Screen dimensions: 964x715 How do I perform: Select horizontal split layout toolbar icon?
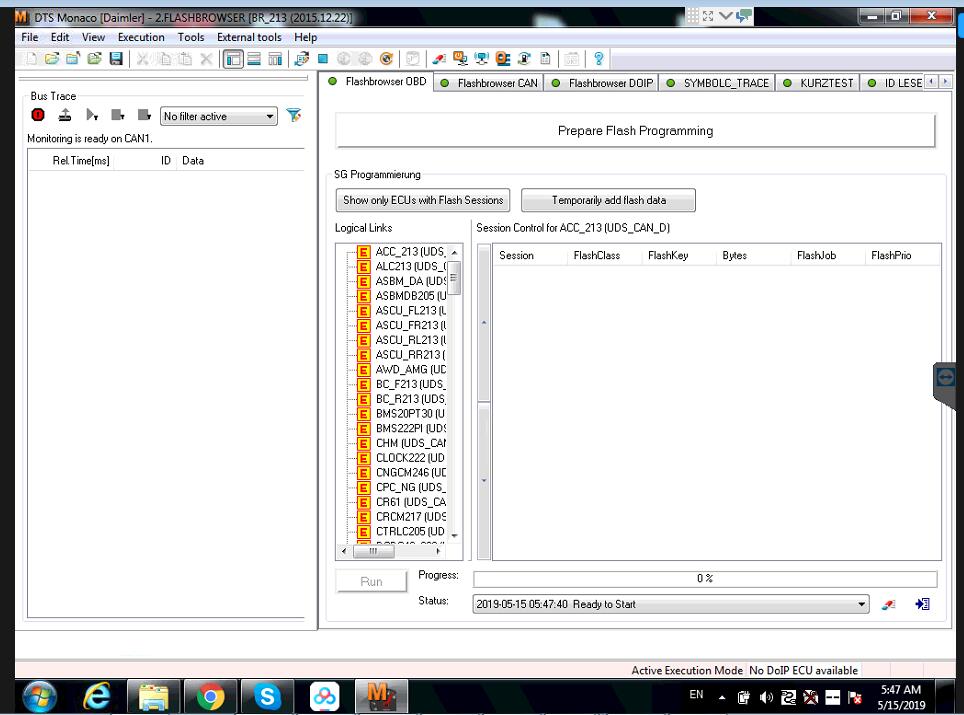tap(254, 59)
